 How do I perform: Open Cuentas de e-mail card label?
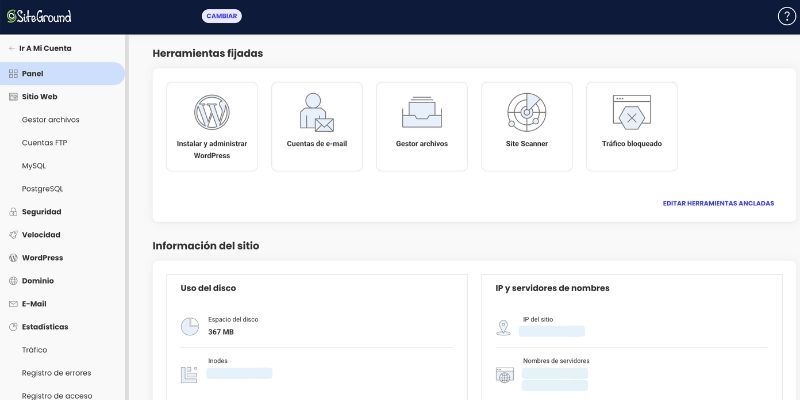pyautogui.click(x=317, y=144)
